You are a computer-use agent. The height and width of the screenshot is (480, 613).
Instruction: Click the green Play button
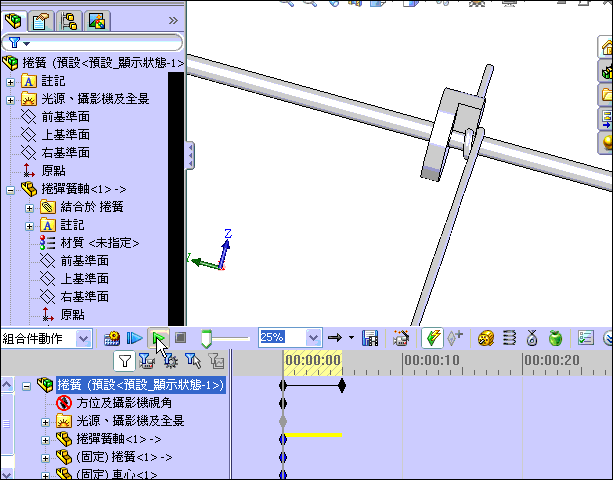[159, 338]
